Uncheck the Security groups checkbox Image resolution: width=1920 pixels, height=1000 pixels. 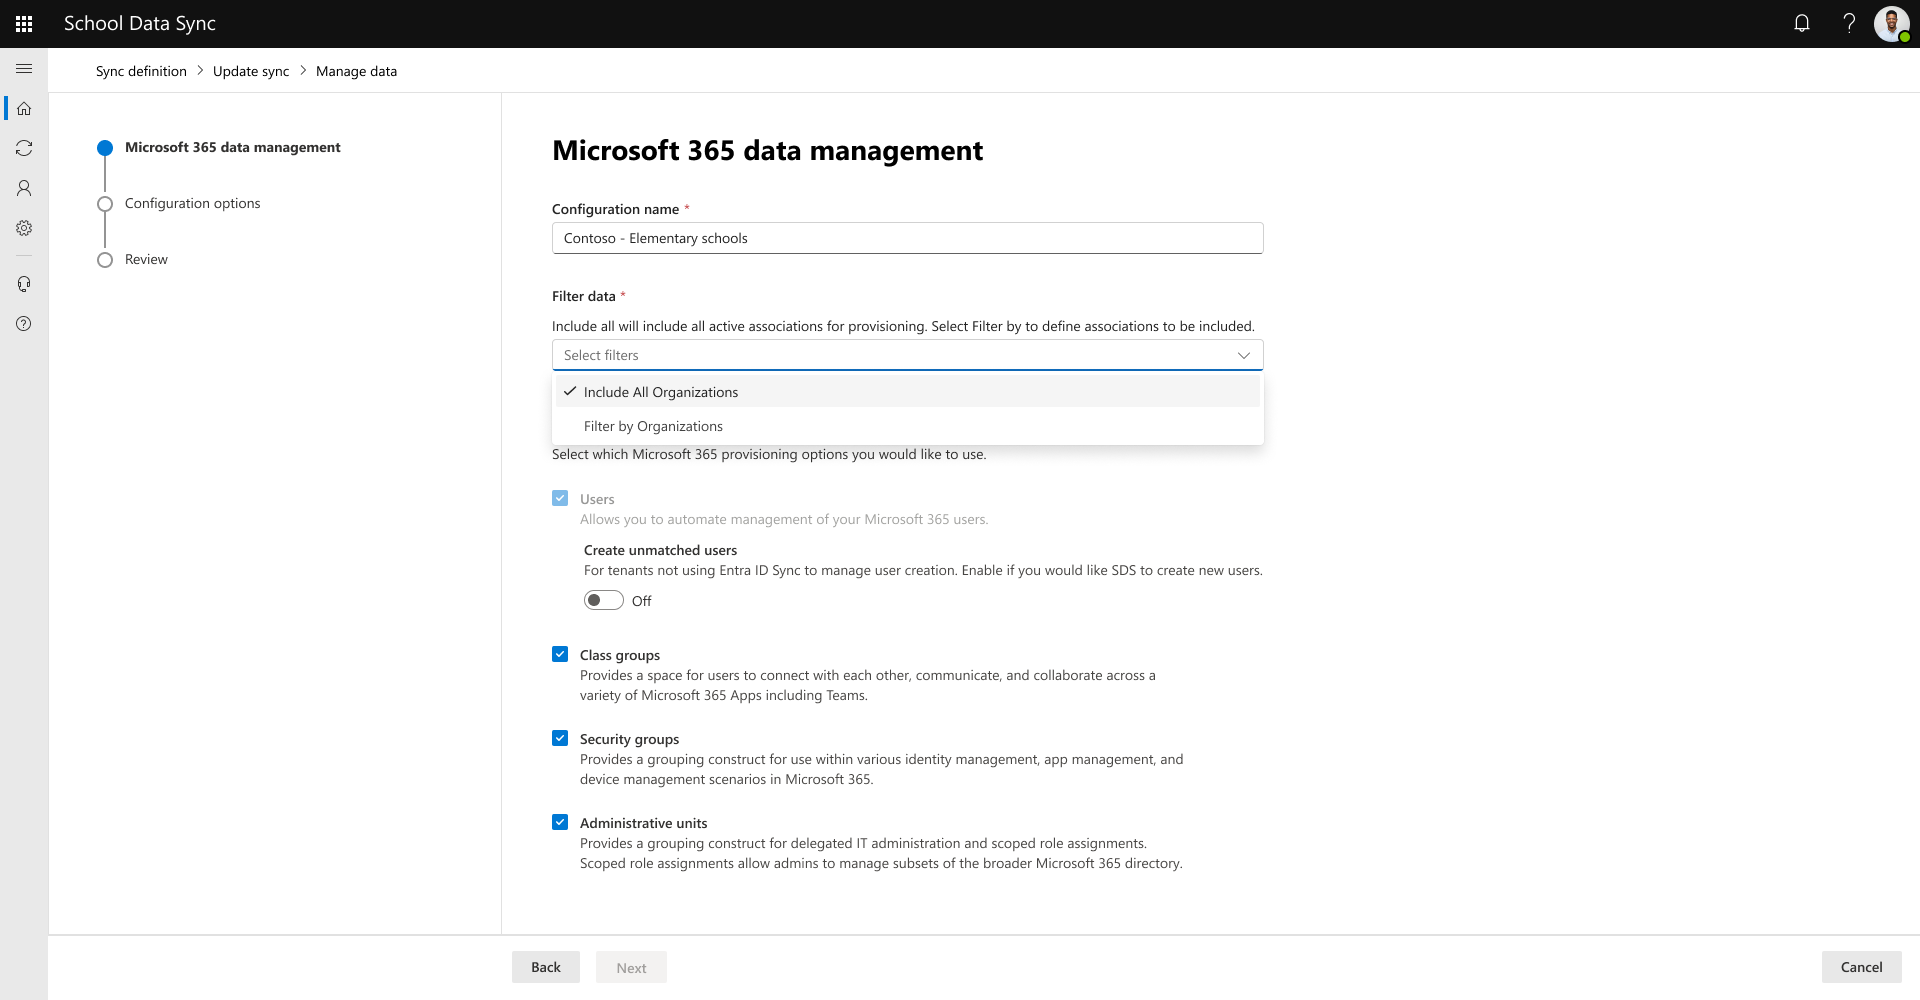(x=560, y=738)
